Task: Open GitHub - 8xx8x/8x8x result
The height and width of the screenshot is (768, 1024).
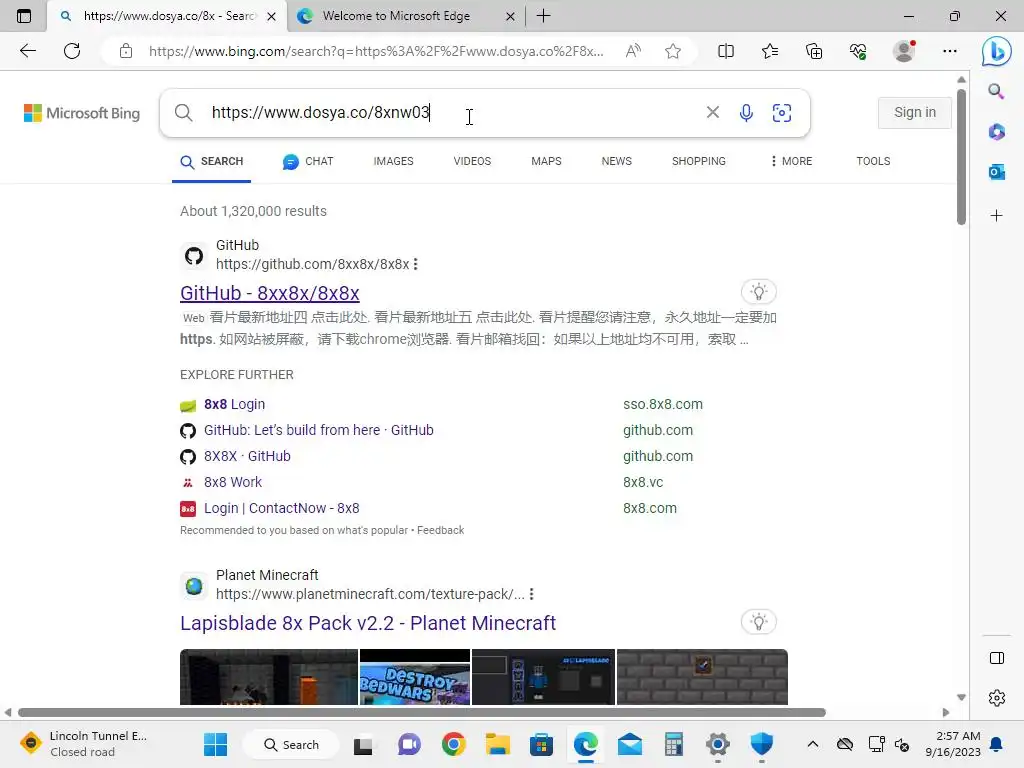Action: 270,293
